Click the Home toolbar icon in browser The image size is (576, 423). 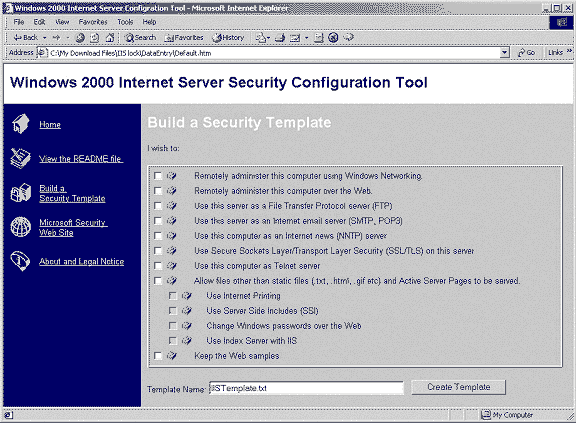click(x=110, y=37)
